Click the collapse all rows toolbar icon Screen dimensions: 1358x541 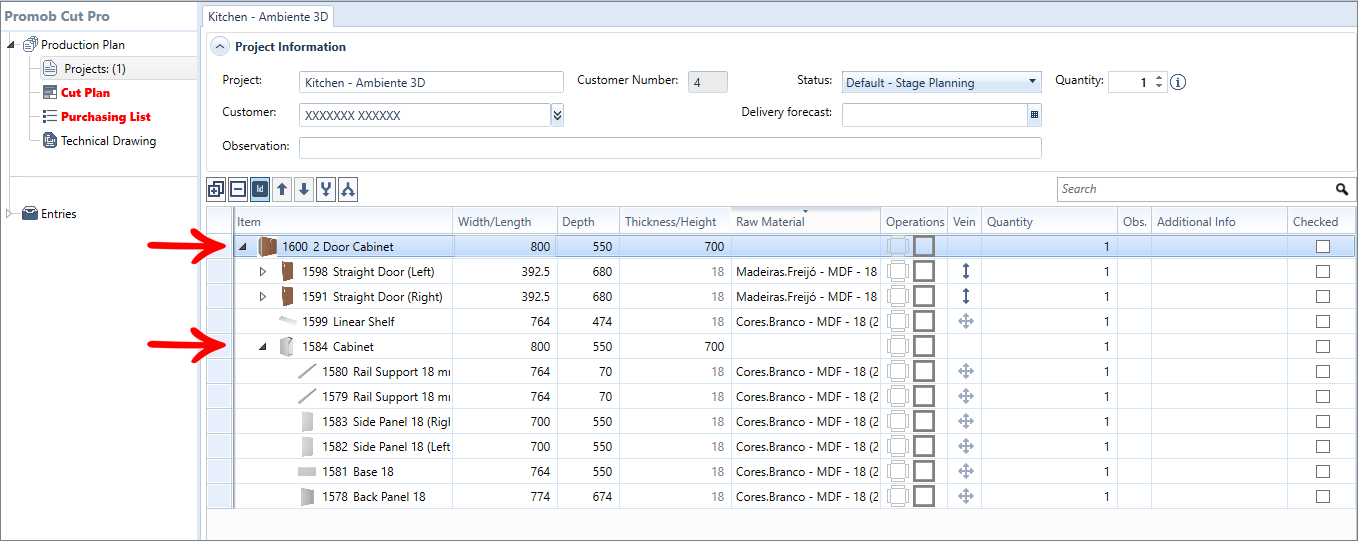point(238,189)
